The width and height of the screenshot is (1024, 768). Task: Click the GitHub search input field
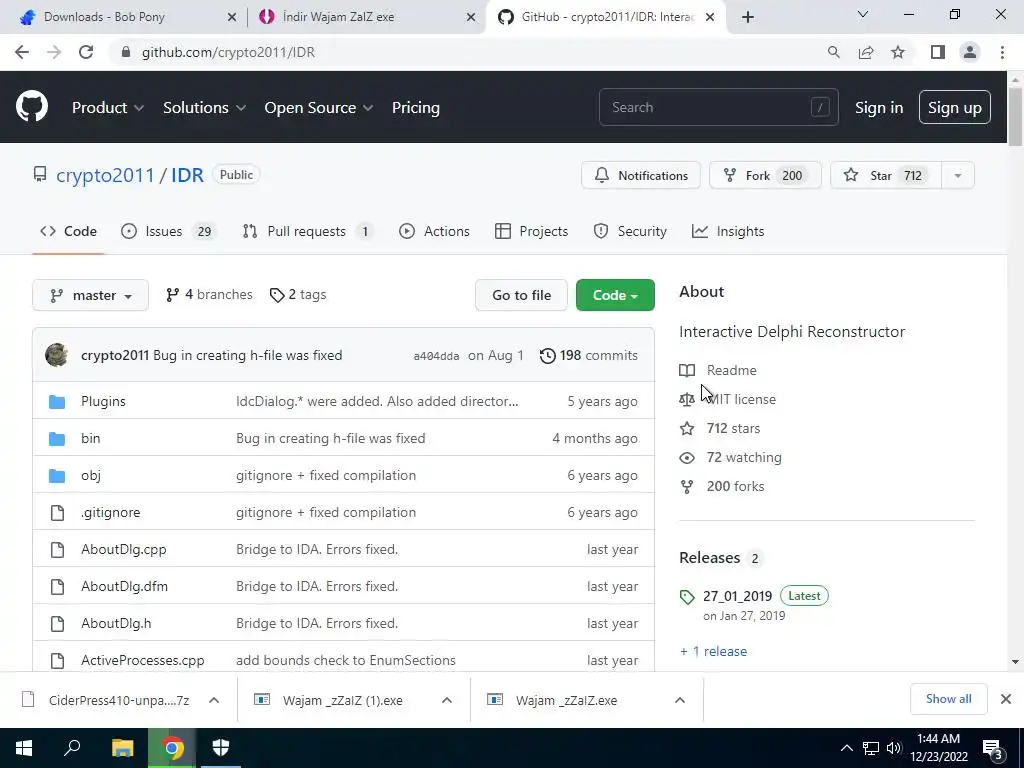coord(718,107)
